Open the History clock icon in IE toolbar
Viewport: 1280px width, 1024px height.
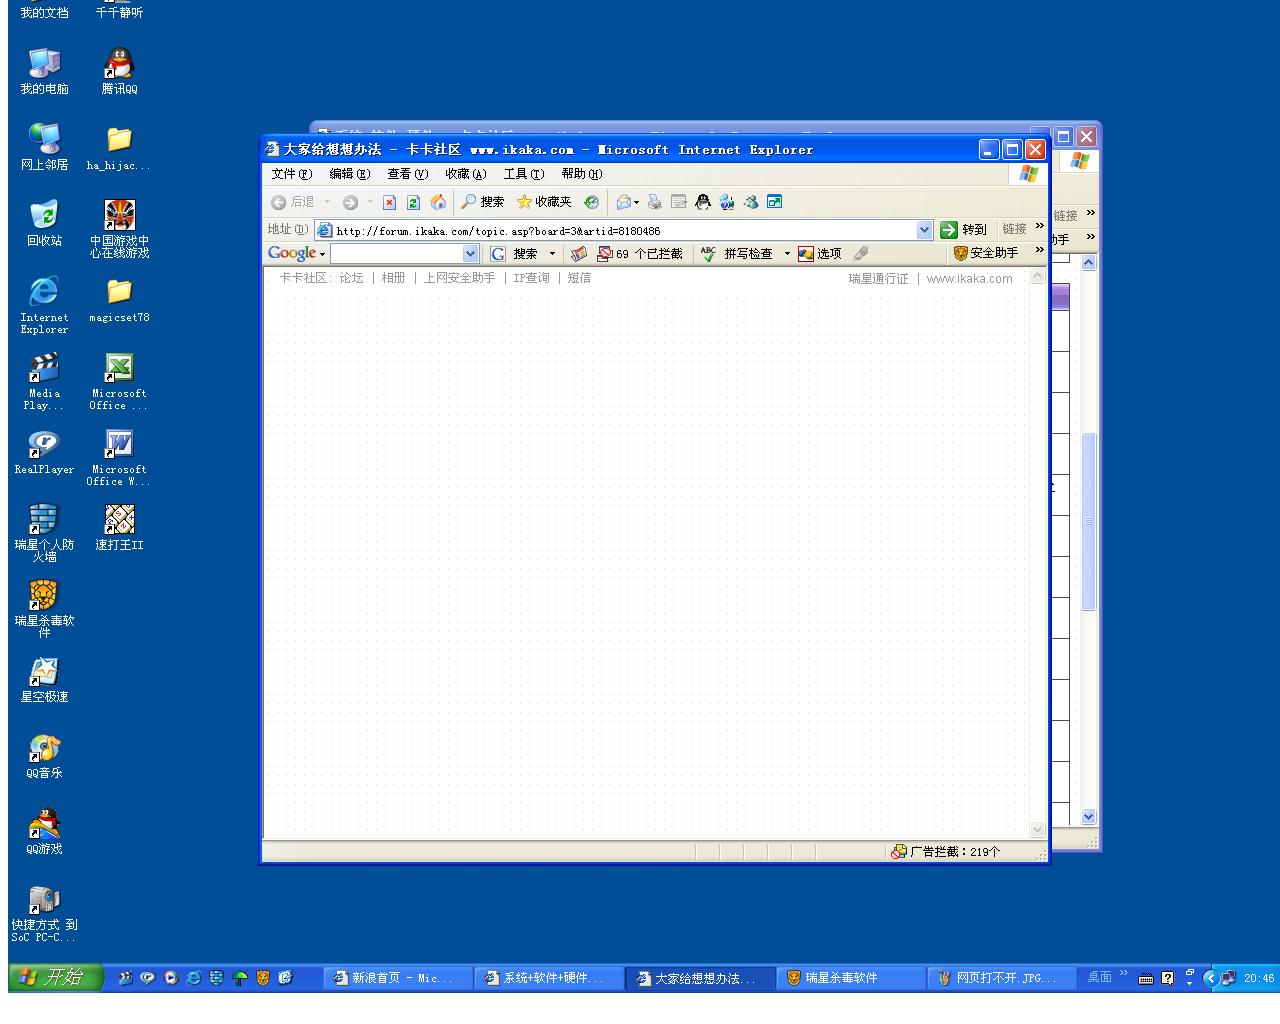point(592,202)
